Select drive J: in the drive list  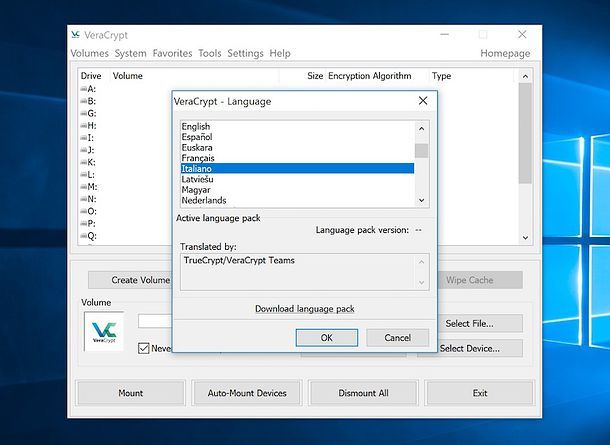(x=88, y=150)
